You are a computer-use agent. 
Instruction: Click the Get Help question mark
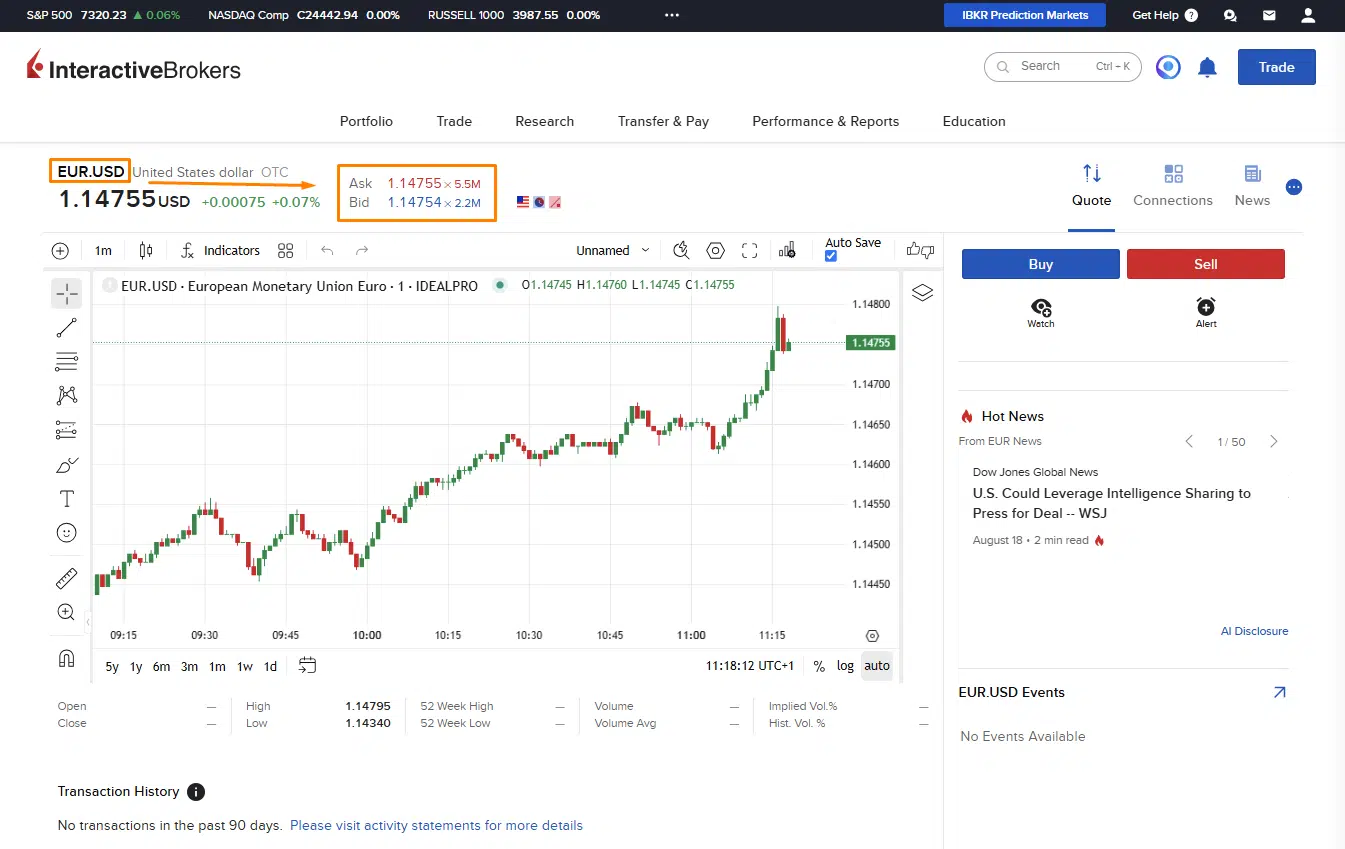coord(1191,15)
